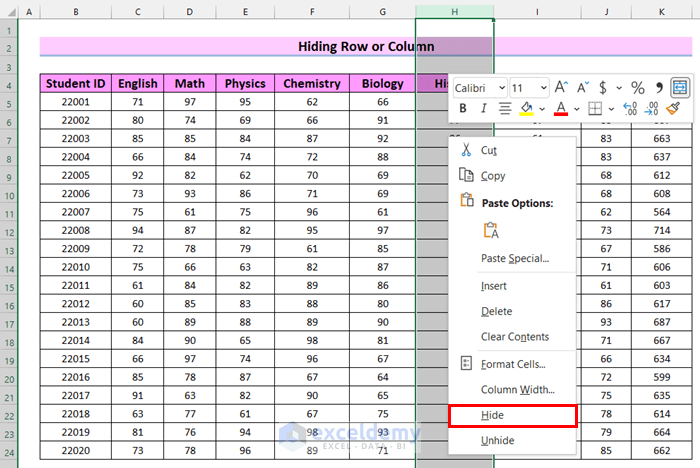The image size is (700, 468).
Task: Click Merge and Center icon
Action: click(680, 88)
